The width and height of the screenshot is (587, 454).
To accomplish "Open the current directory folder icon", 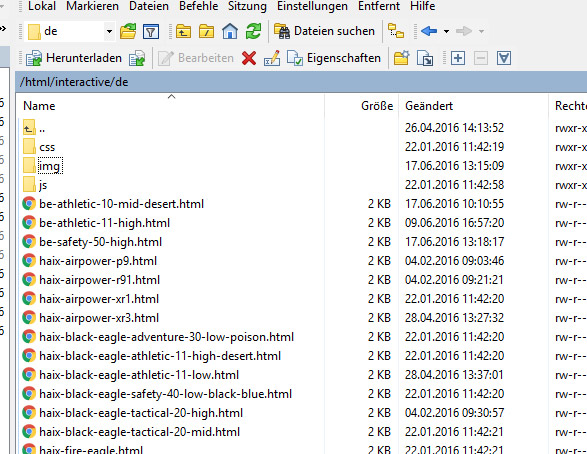I will tap(128, 31).
